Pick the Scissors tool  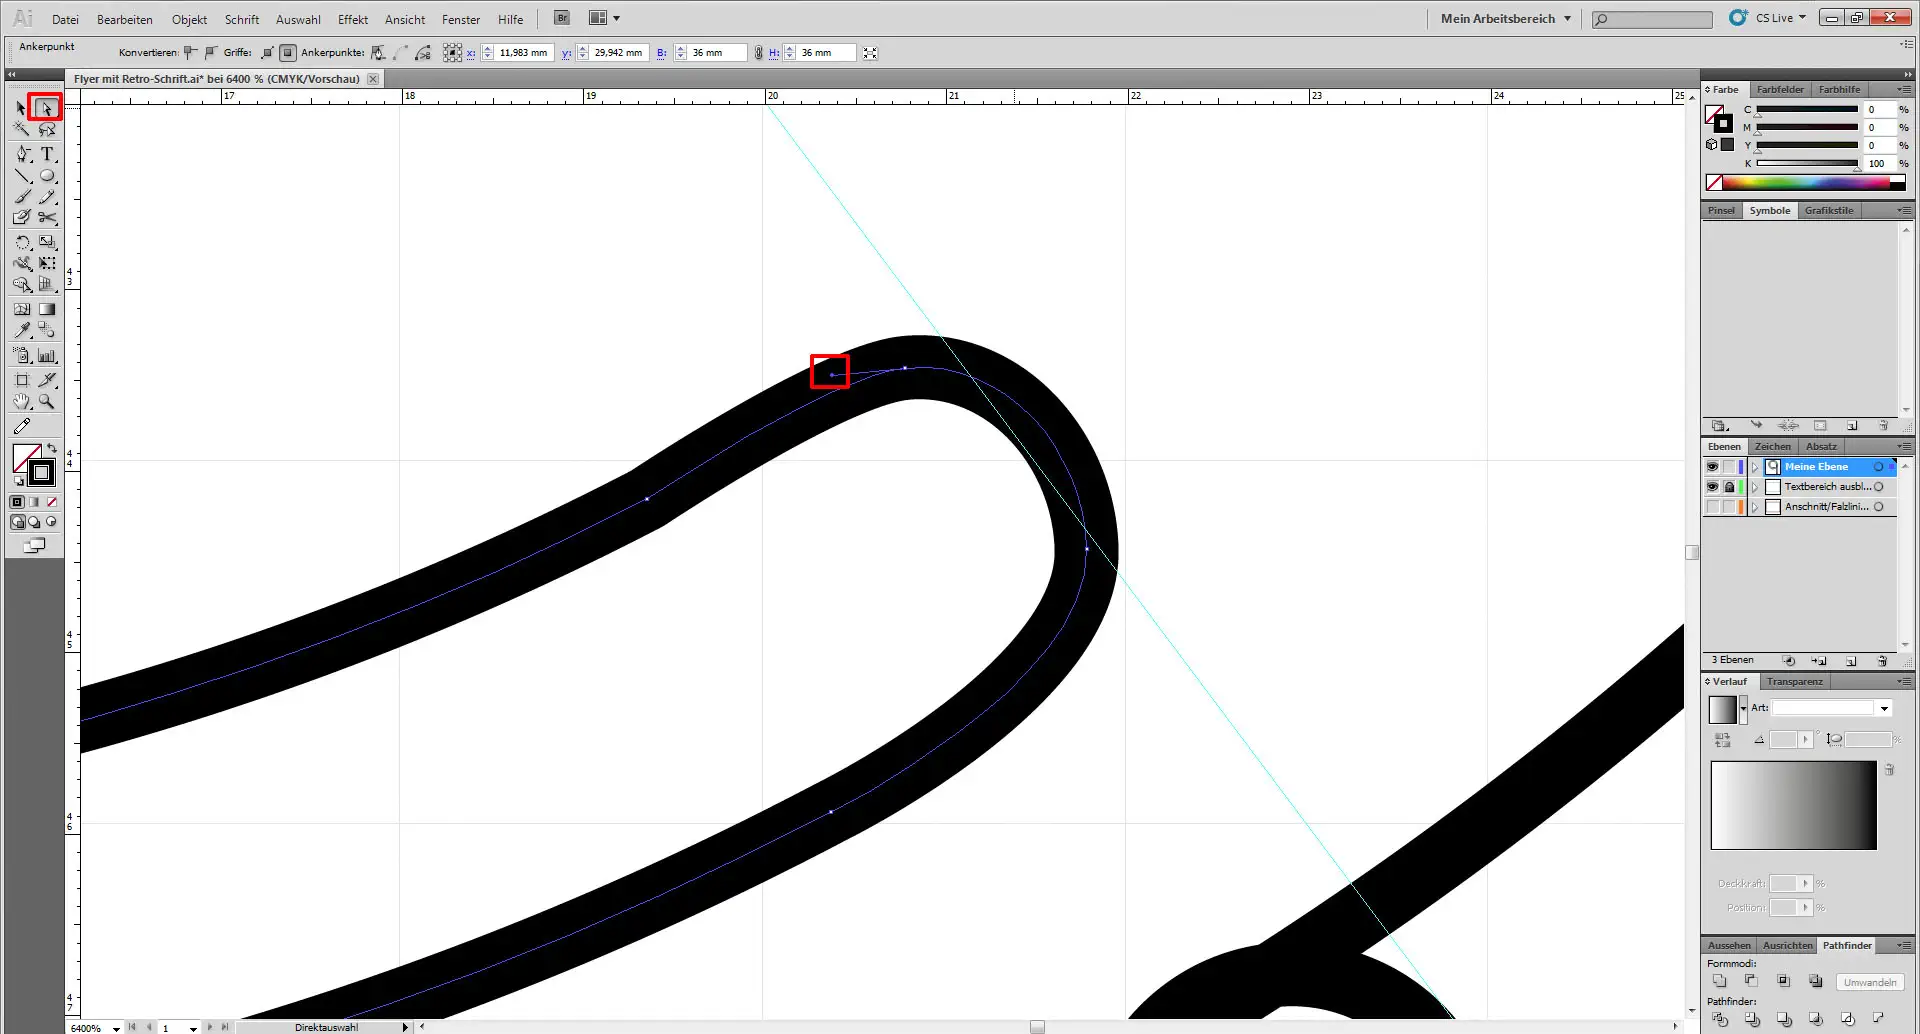pos(47,217)
